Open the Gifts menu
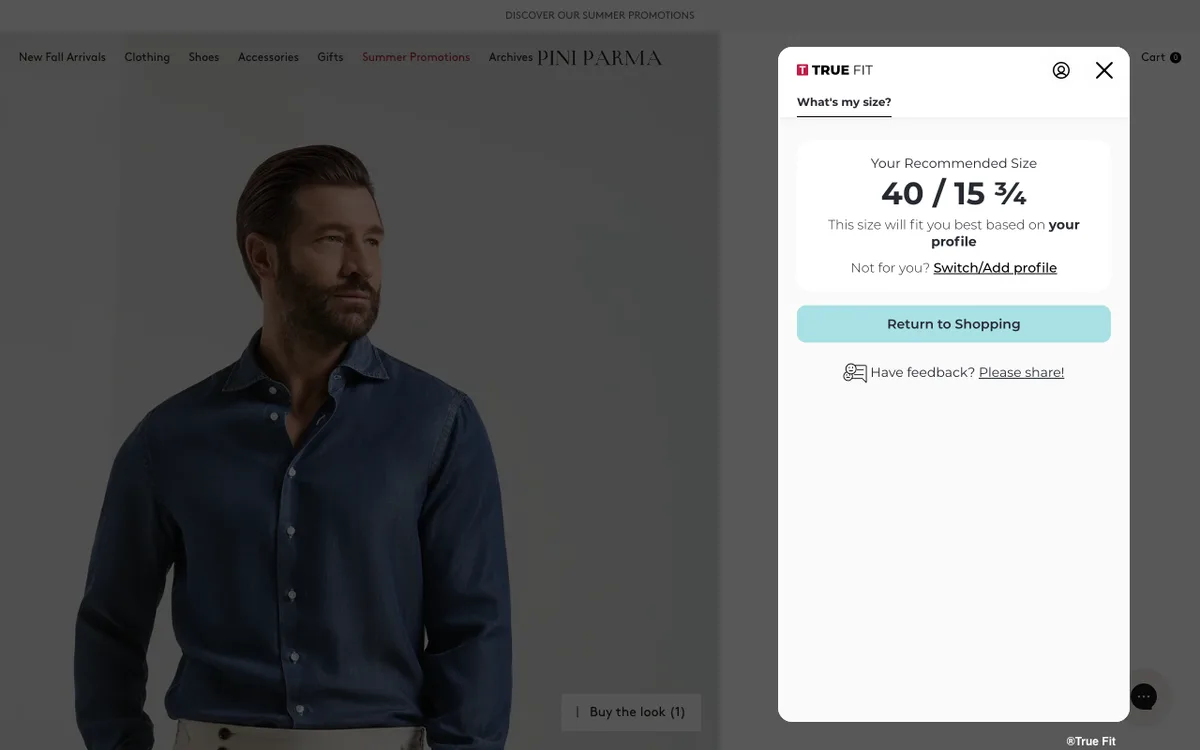This screenshot has width=1200, height=750. click(330, 57)
